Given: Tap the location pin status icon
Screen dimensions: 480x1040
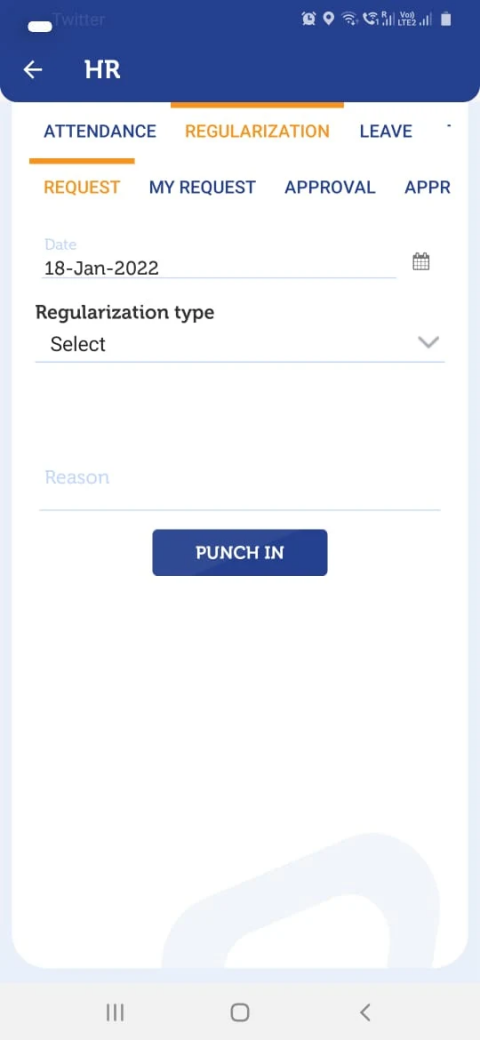Looking at the screenshot, I should tap(328, 19).
